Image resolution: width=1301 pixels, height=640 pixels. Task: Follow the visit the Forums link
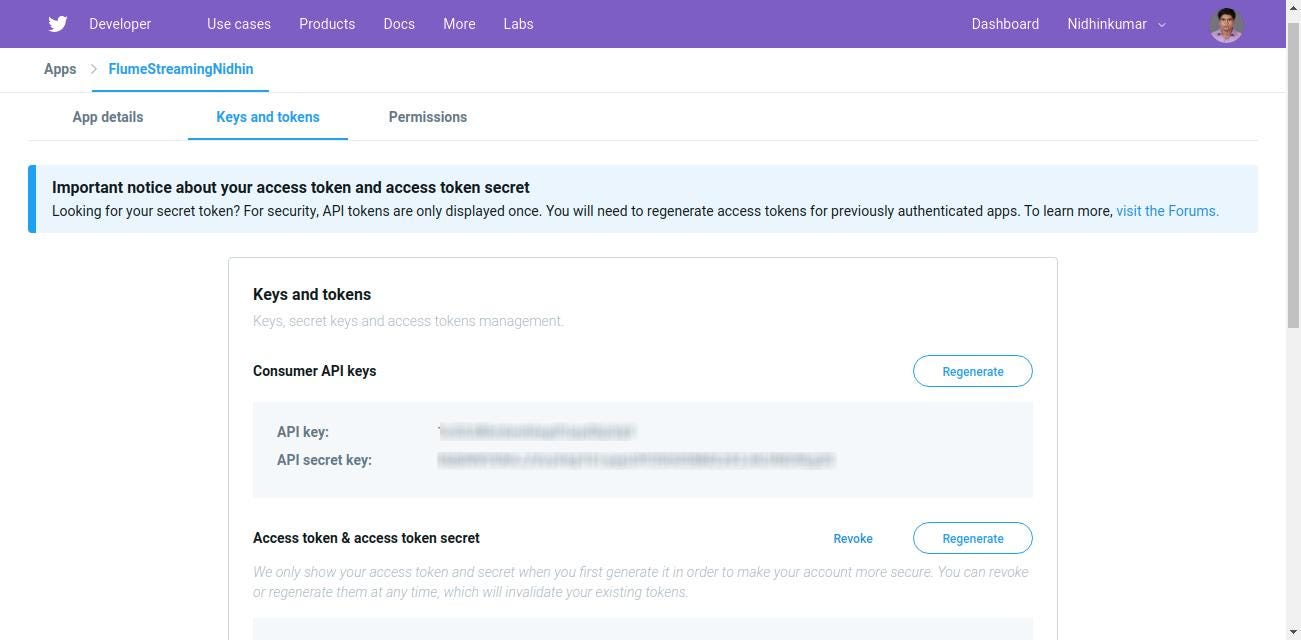pos(1167,211)
